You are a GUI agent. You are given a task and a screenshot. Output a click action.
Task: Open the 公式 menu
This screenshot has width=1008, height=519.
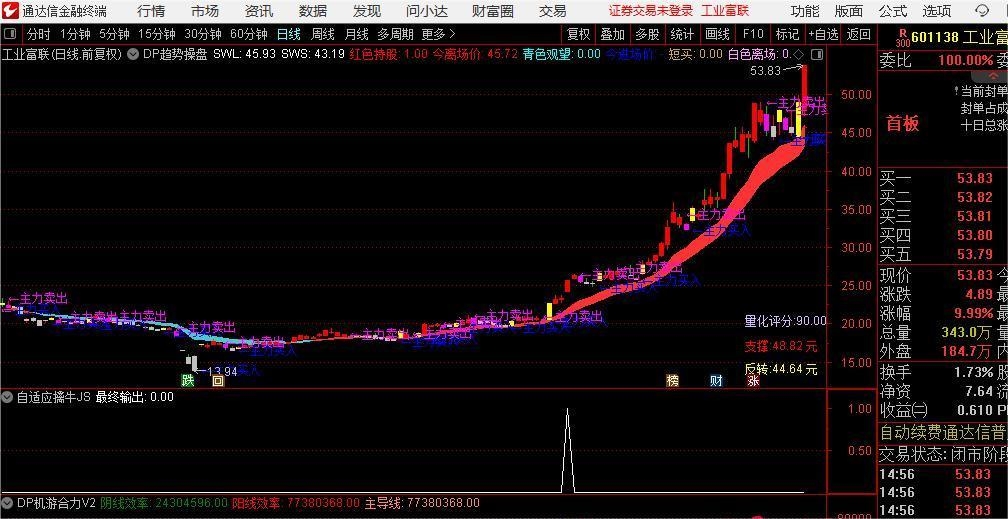click(x=893, y=11)
